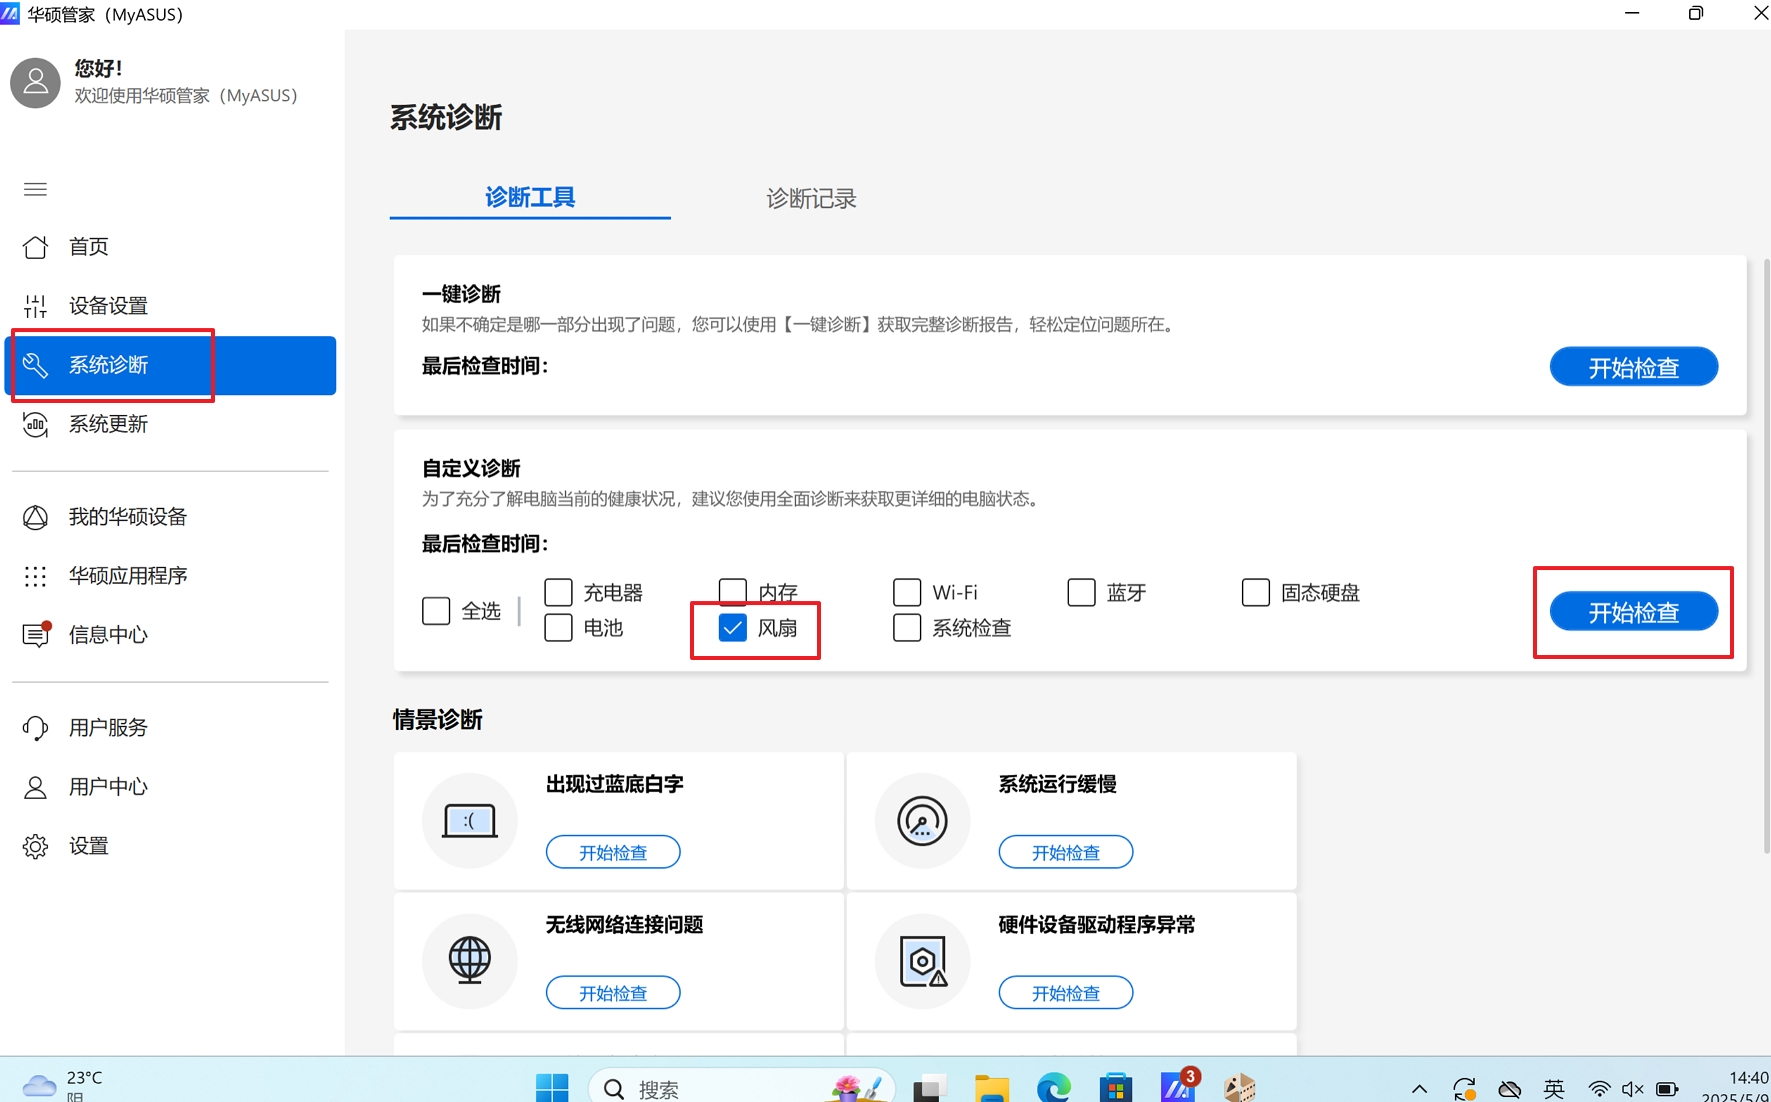This screenshot has width=1771, height=1102.
Task: Open 用户服务 in the sidebar
Action: (170, 728)
